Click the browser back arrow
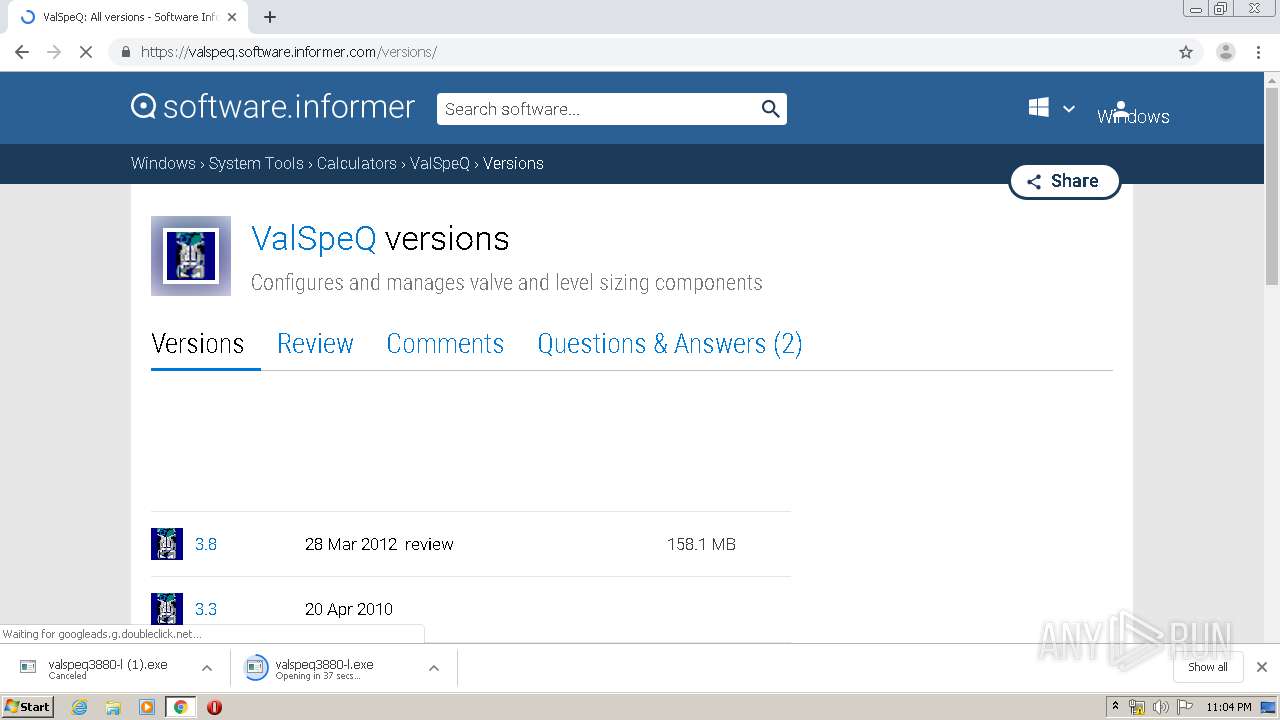This screenshot has height=720, width=1280. [22, 52]
